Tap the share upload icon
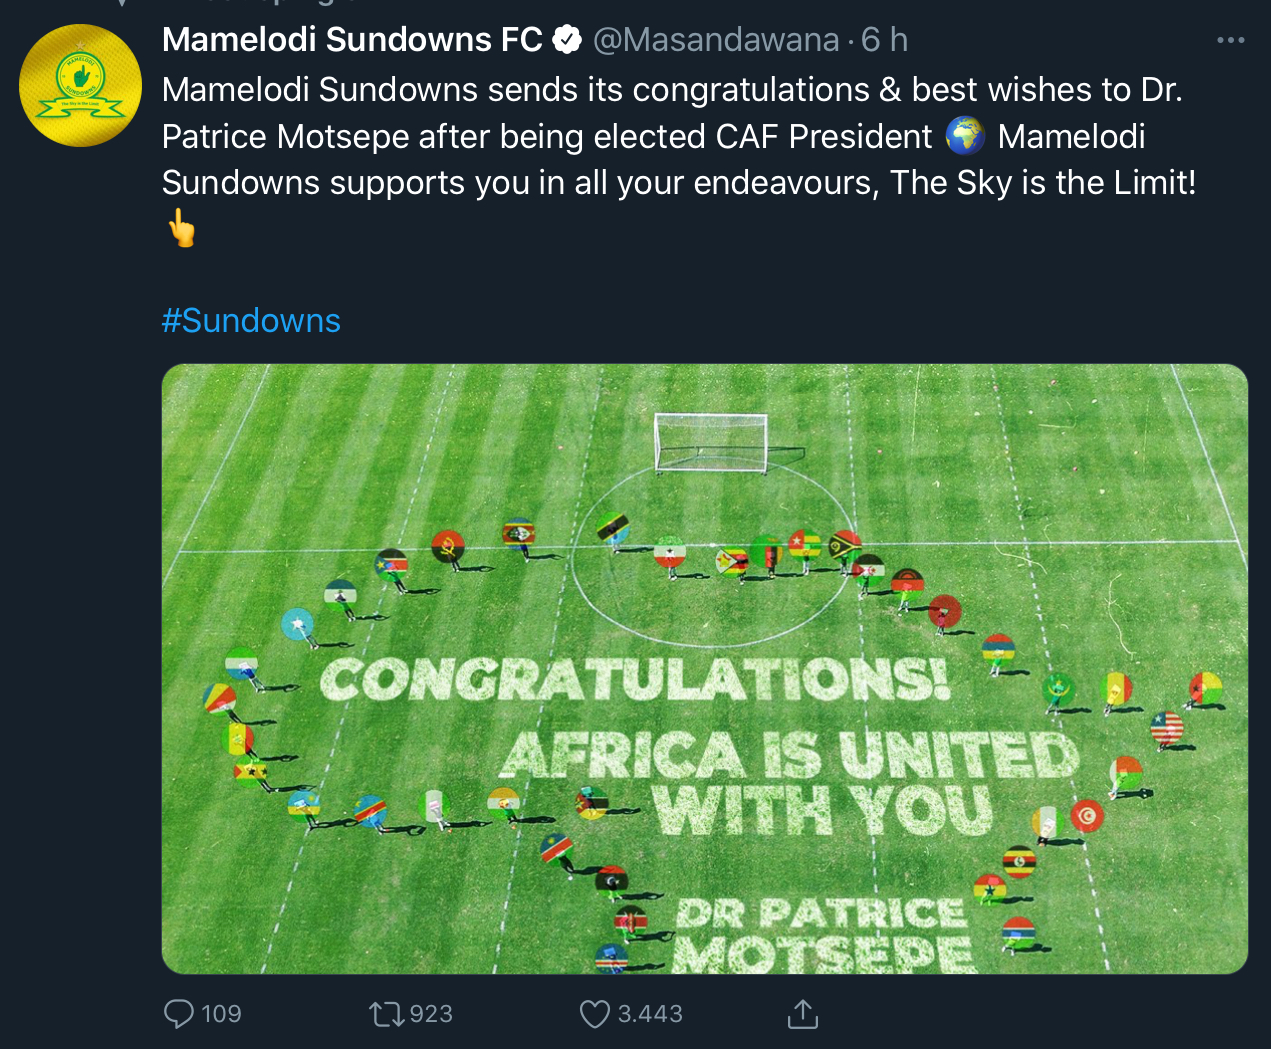This screenshot has height=1049, width=1271. (x=802, y=1014)
